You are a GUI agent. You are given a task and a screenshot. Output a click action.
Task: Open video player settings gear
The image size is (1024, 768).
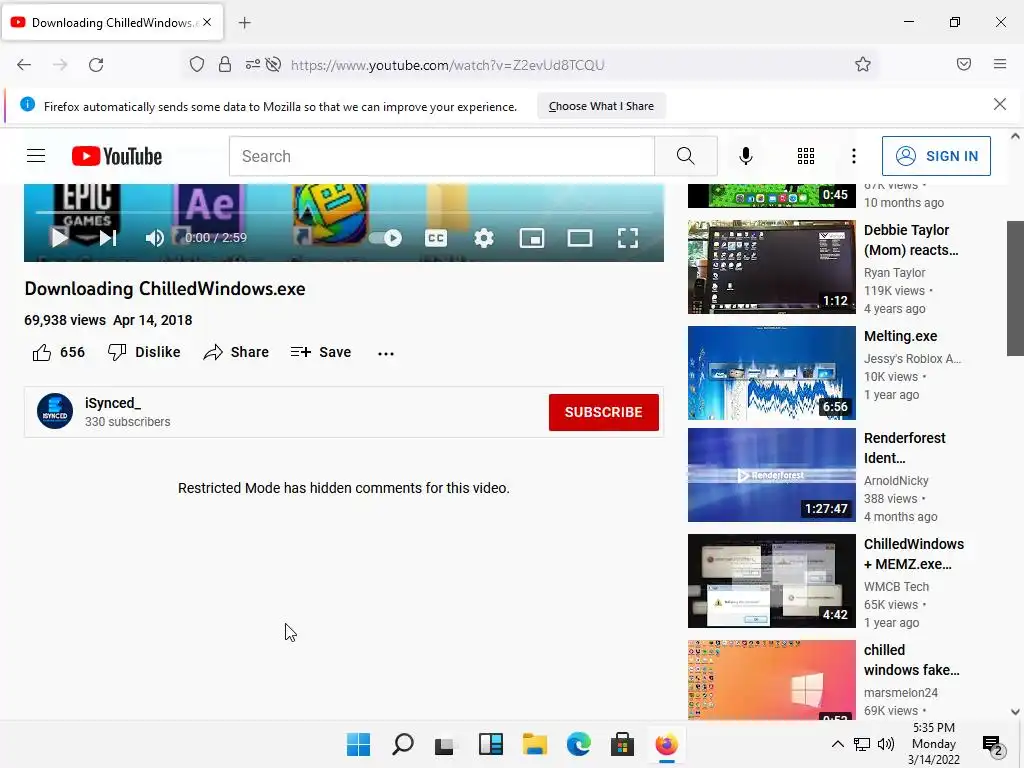[484, 238]
